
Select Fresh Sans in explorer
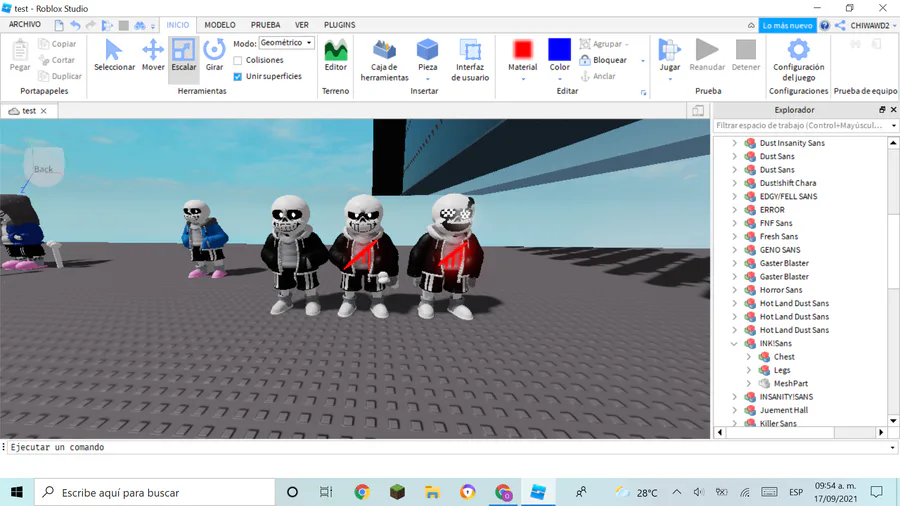pyautogui.click(x=779, y=236)
